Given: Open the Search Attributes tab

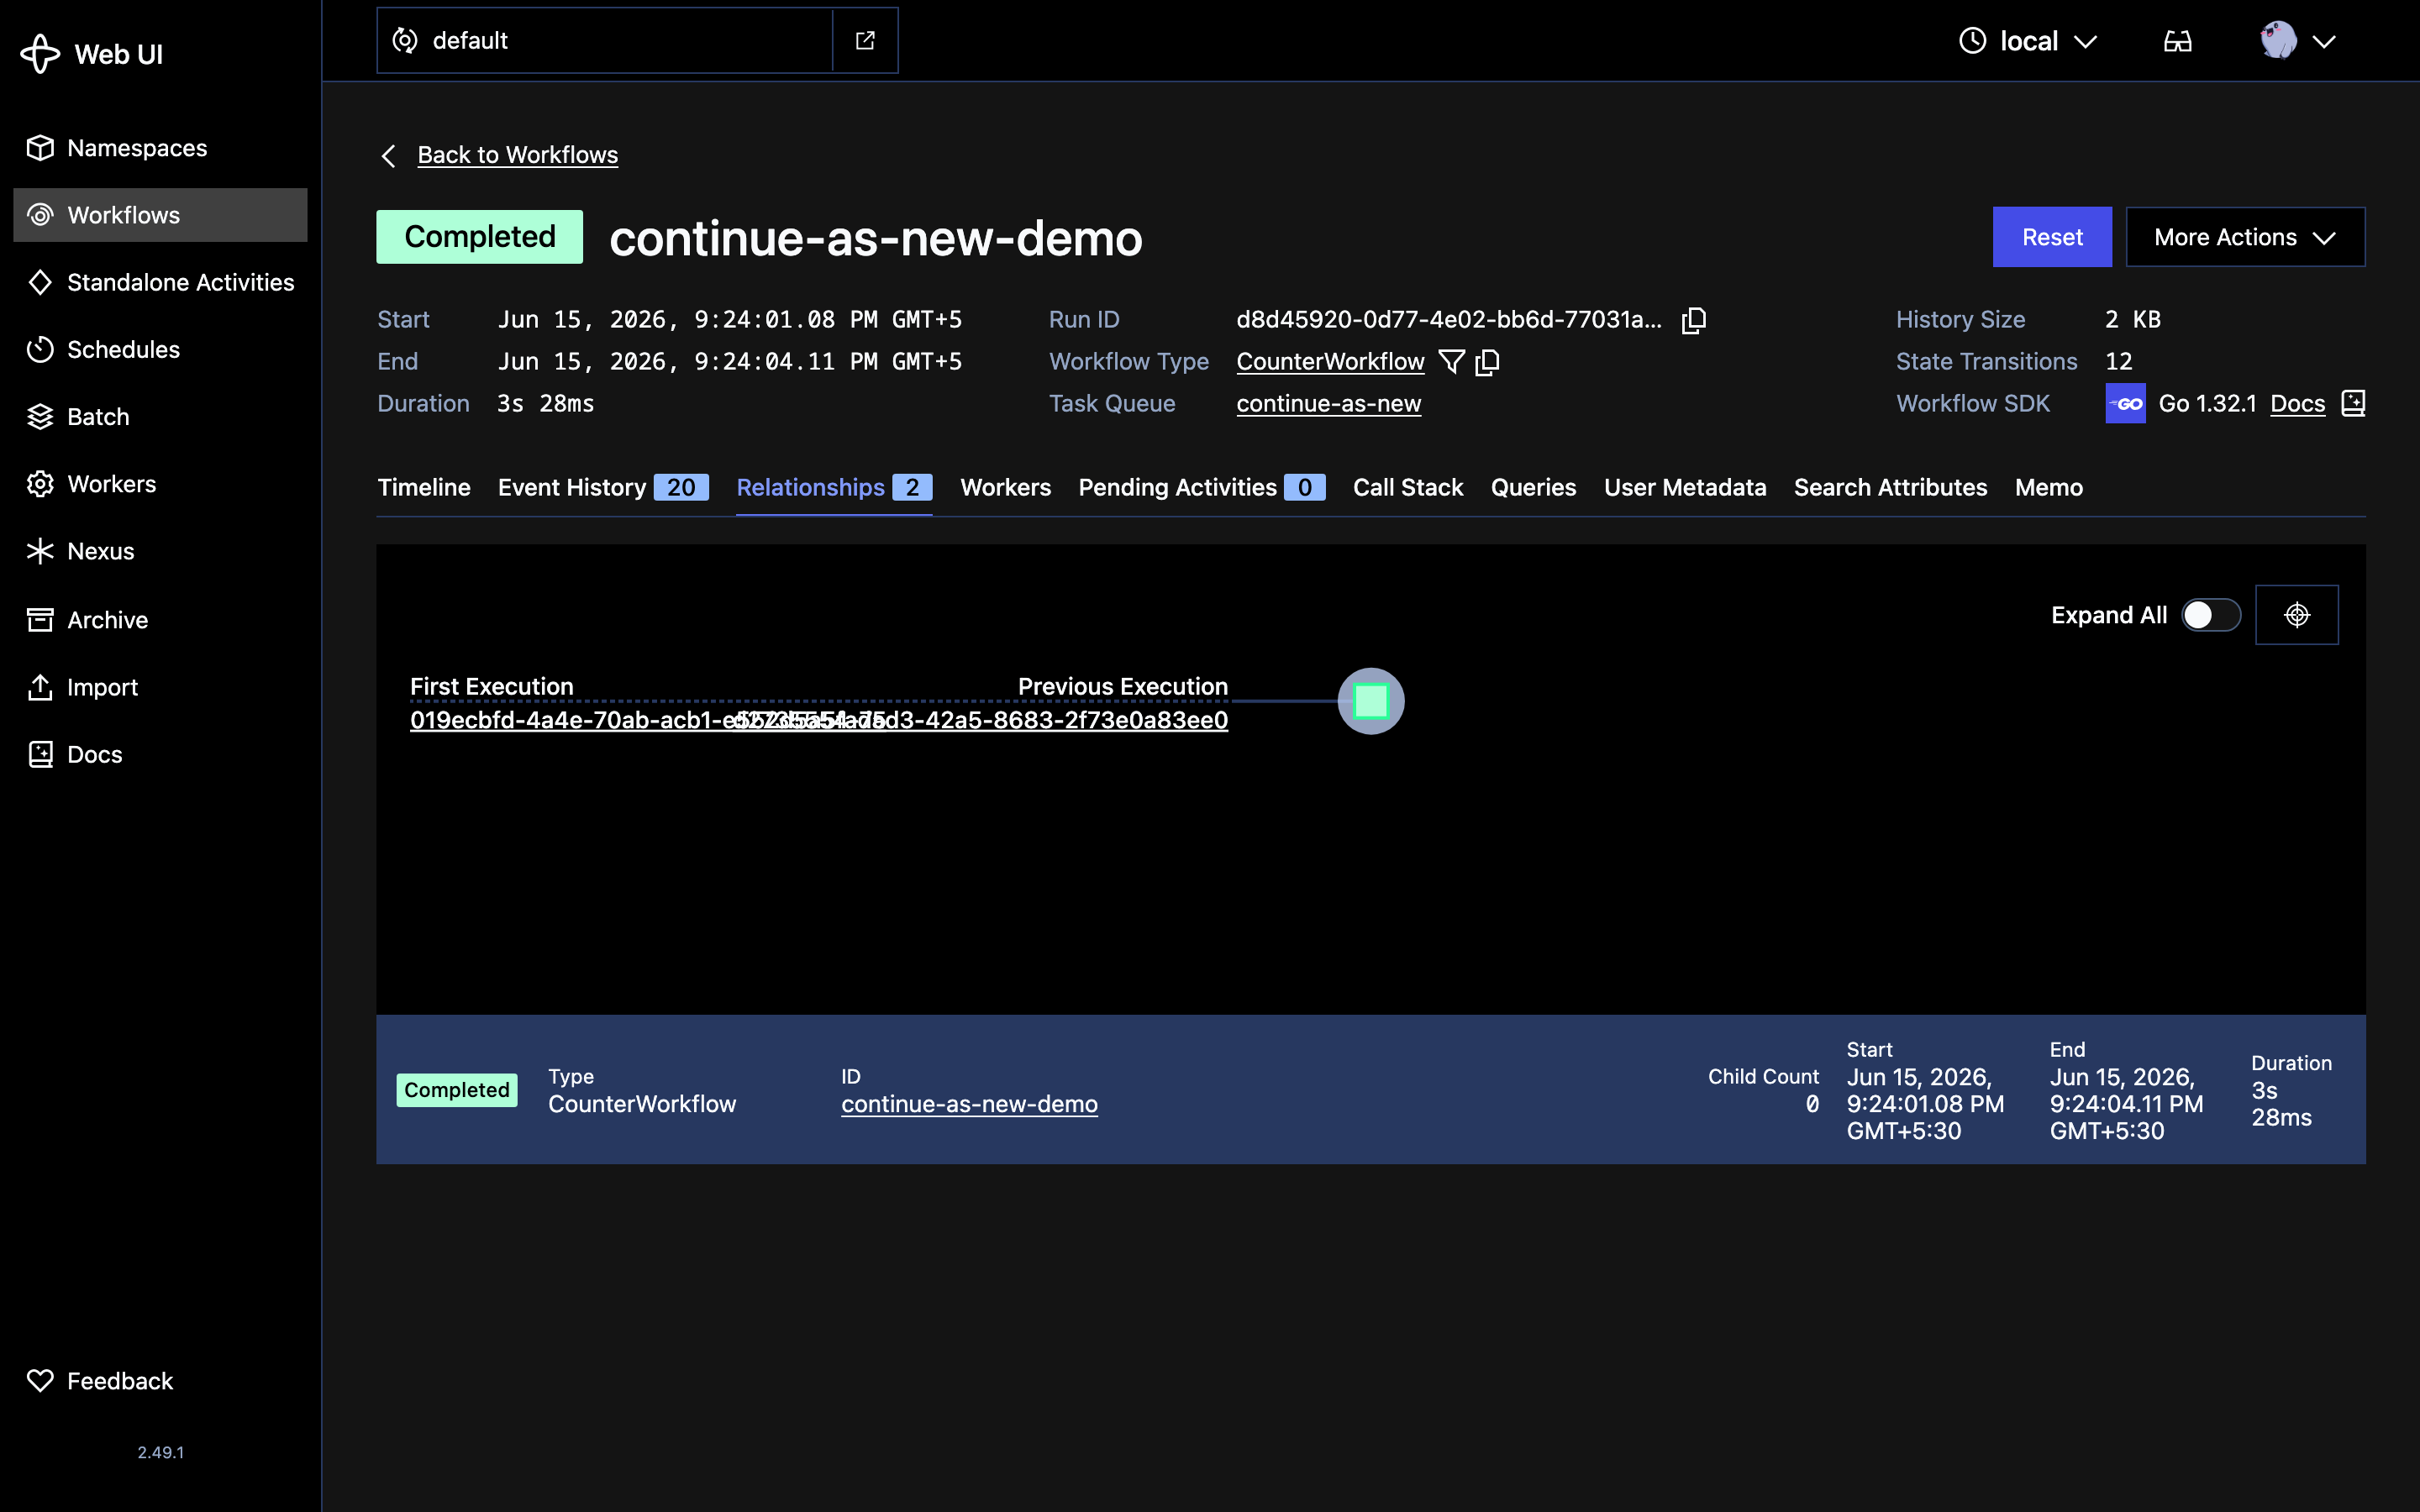Looking at the screenshot, I should 1890,487.
